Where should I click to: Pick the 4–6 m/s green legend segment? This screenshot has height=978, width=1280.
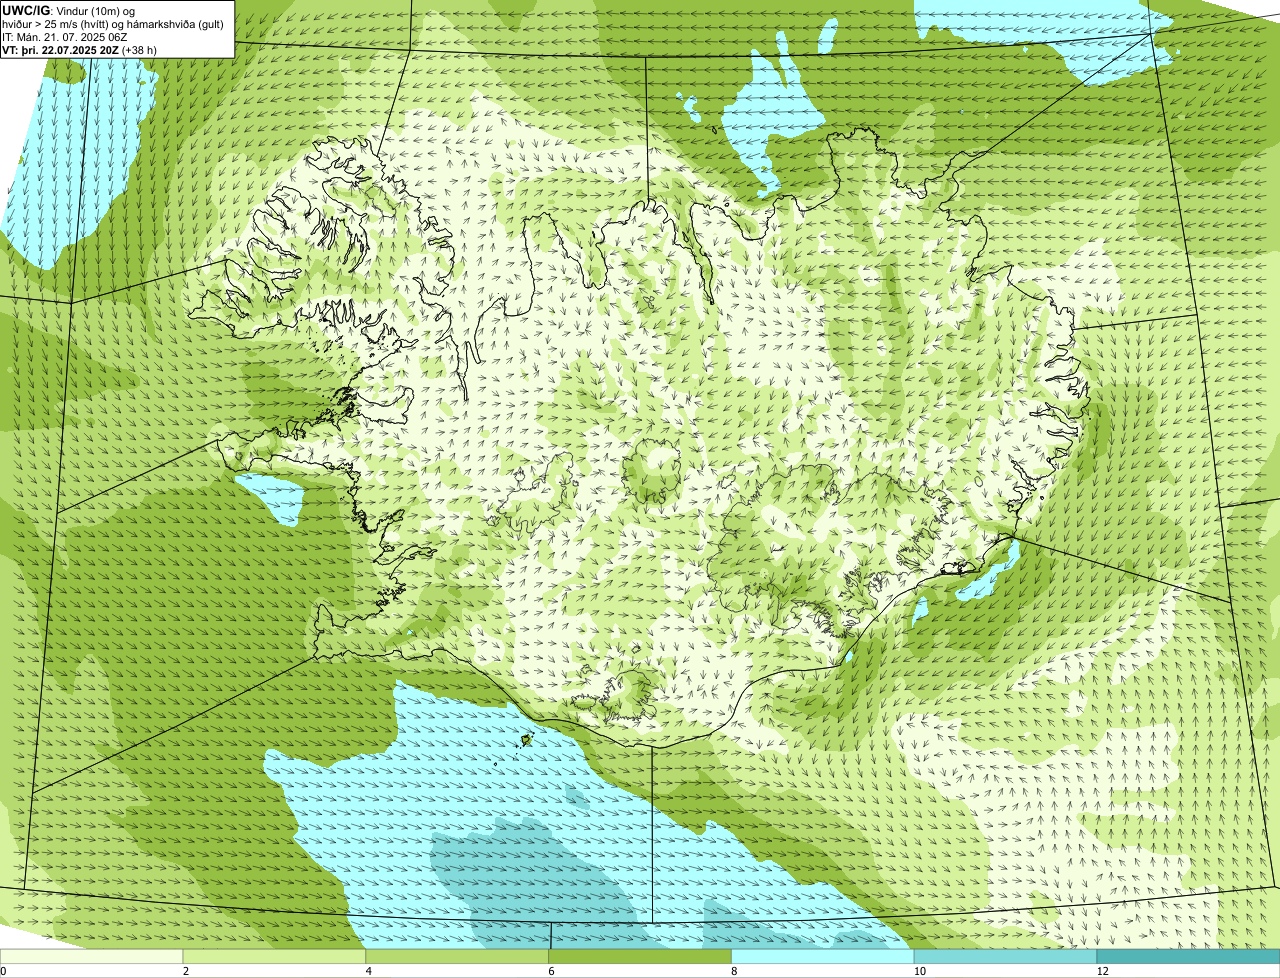(x=458, y=956)
